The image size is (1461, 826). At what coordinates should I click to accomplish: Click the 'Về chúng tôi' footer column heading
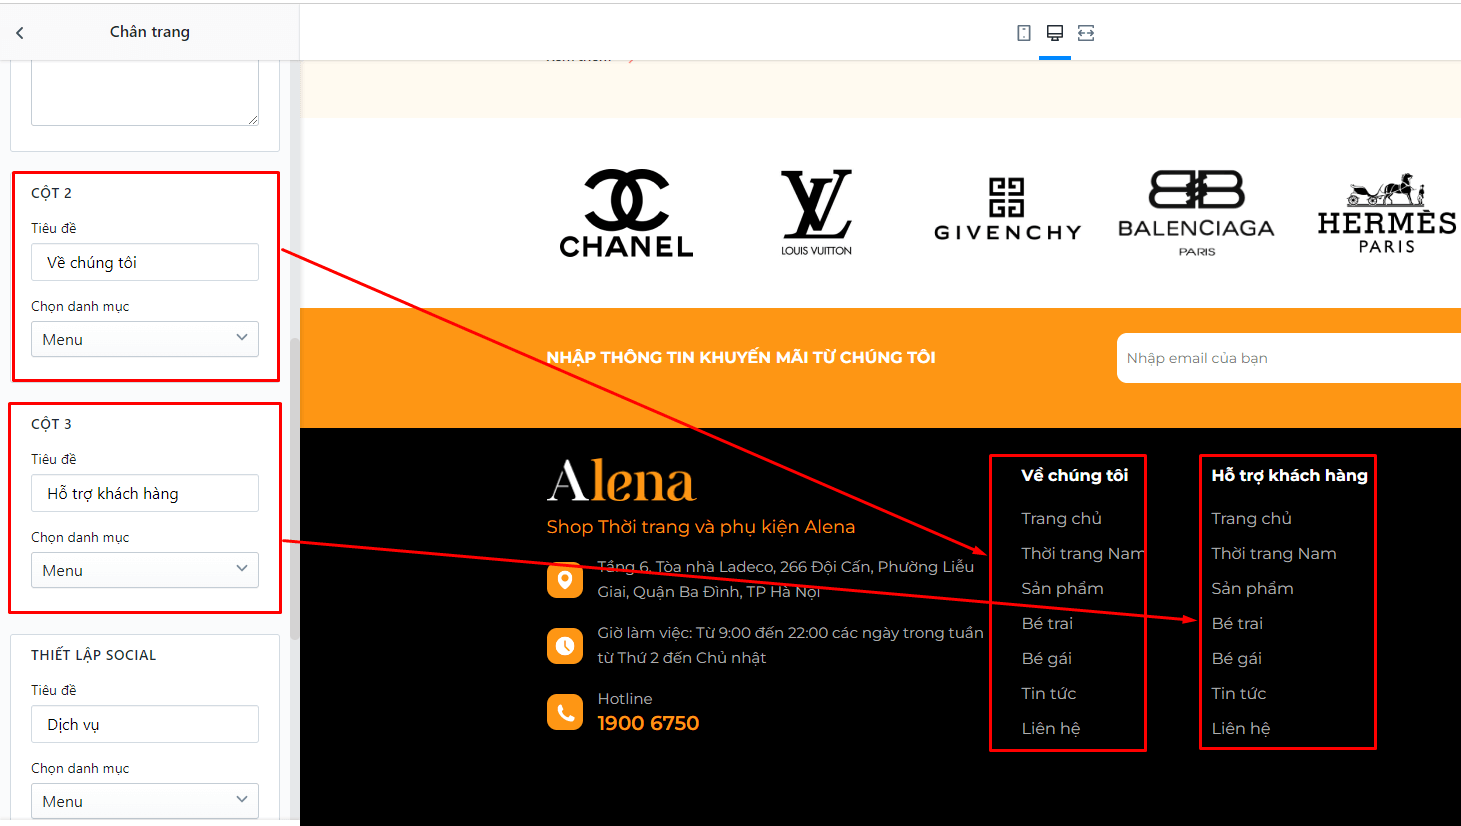1074,476
